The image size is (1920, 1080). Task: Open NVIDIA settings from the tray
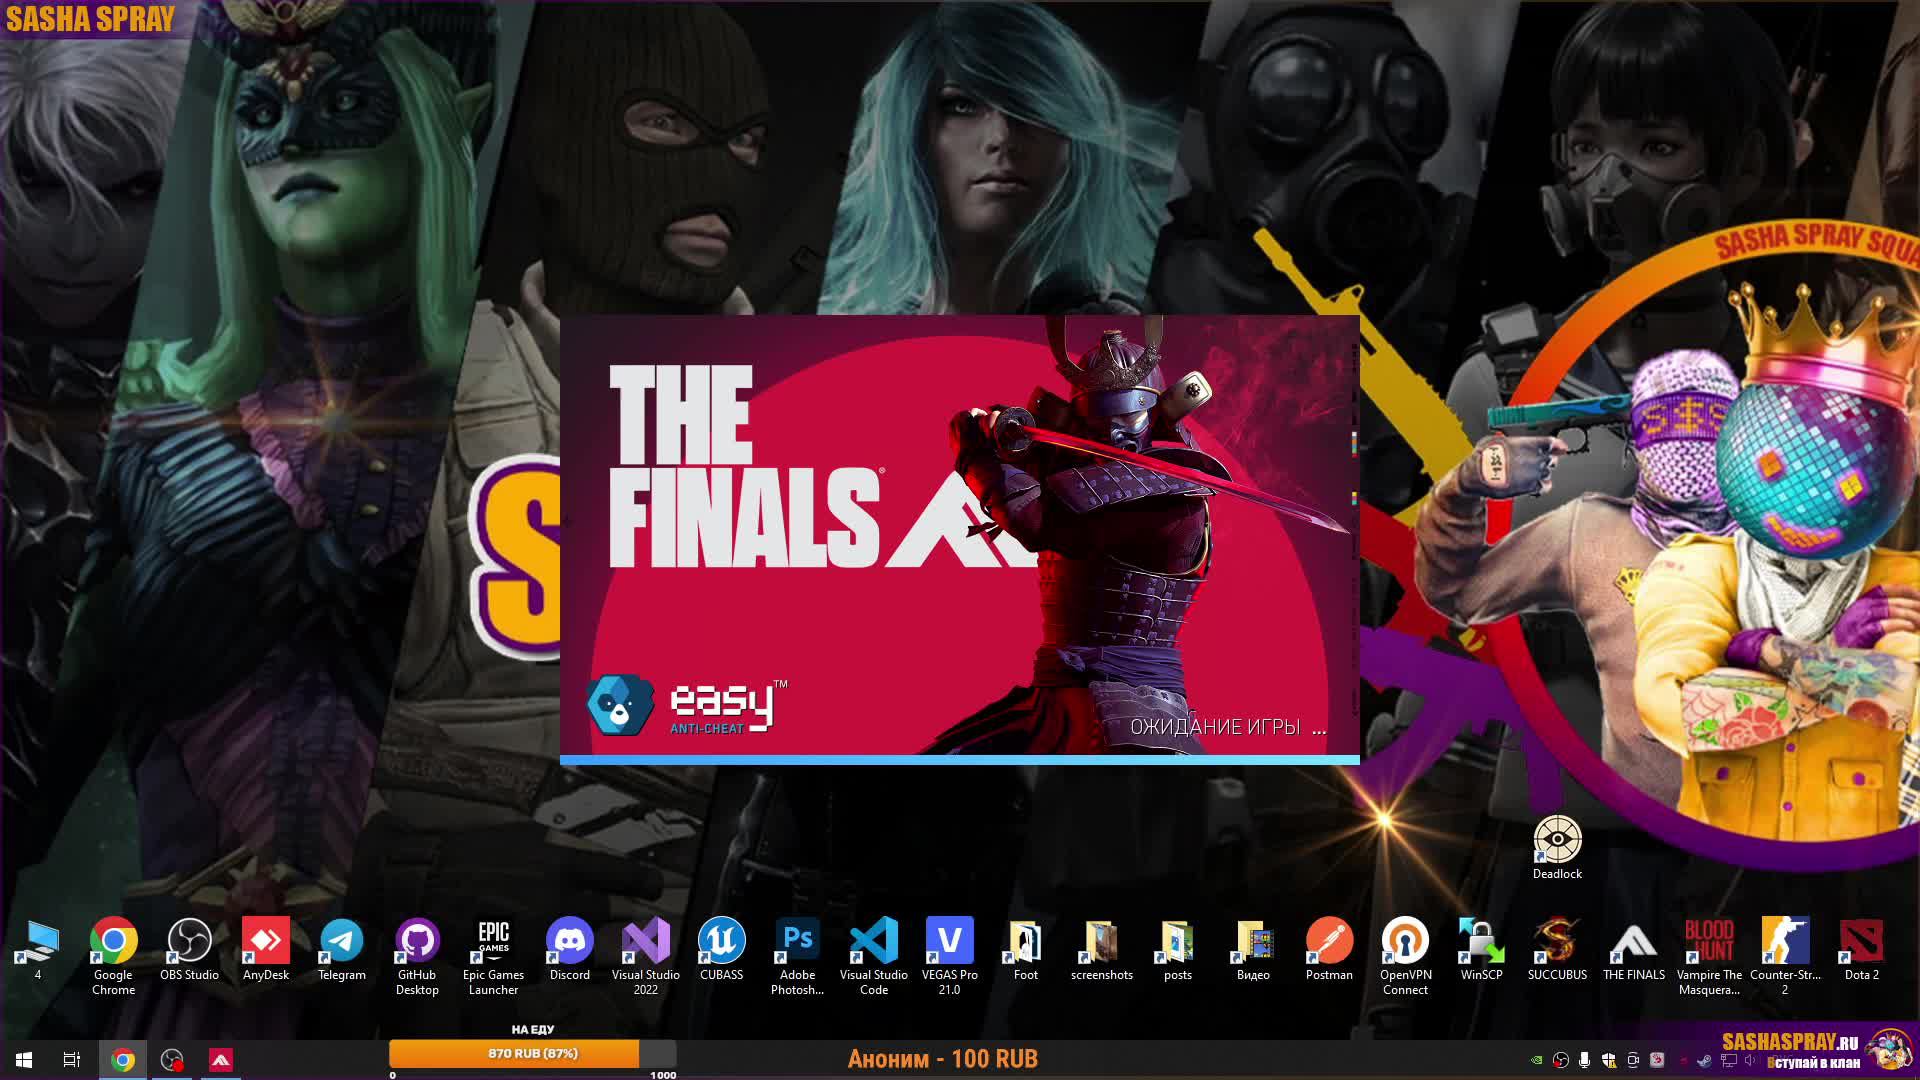click(x=1537, y=1058)
